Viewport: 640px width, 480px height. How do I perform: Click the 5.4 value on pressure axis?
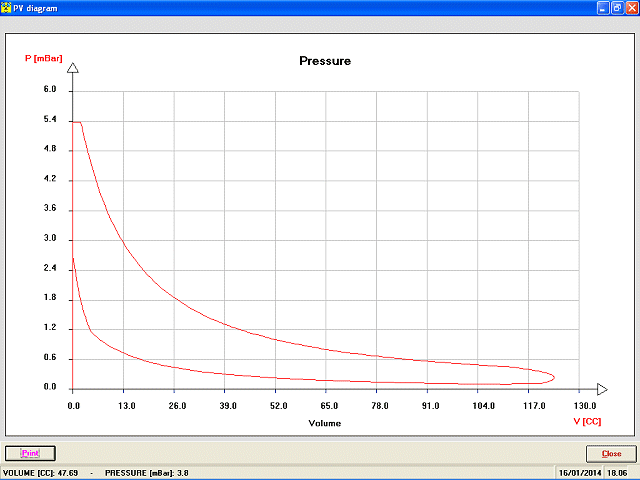point(50,119)
